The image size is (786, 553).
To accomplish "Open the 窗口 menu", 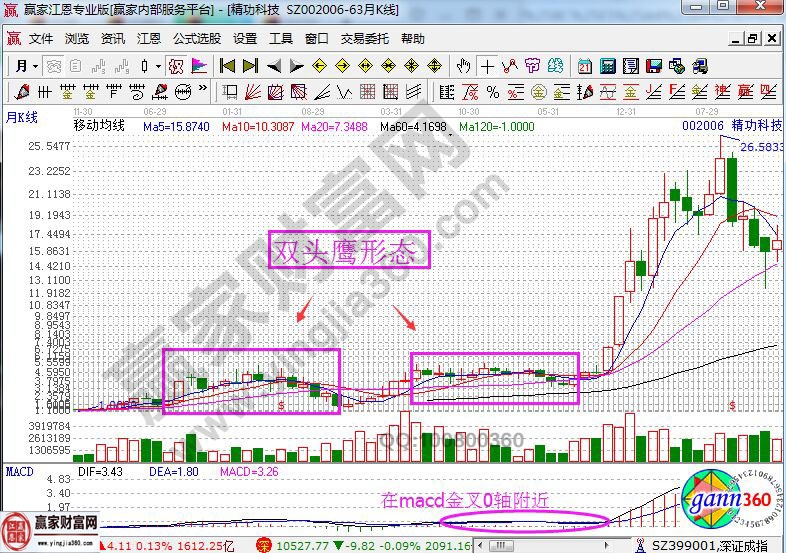I will pyautogui.click(x=317, y=39).
